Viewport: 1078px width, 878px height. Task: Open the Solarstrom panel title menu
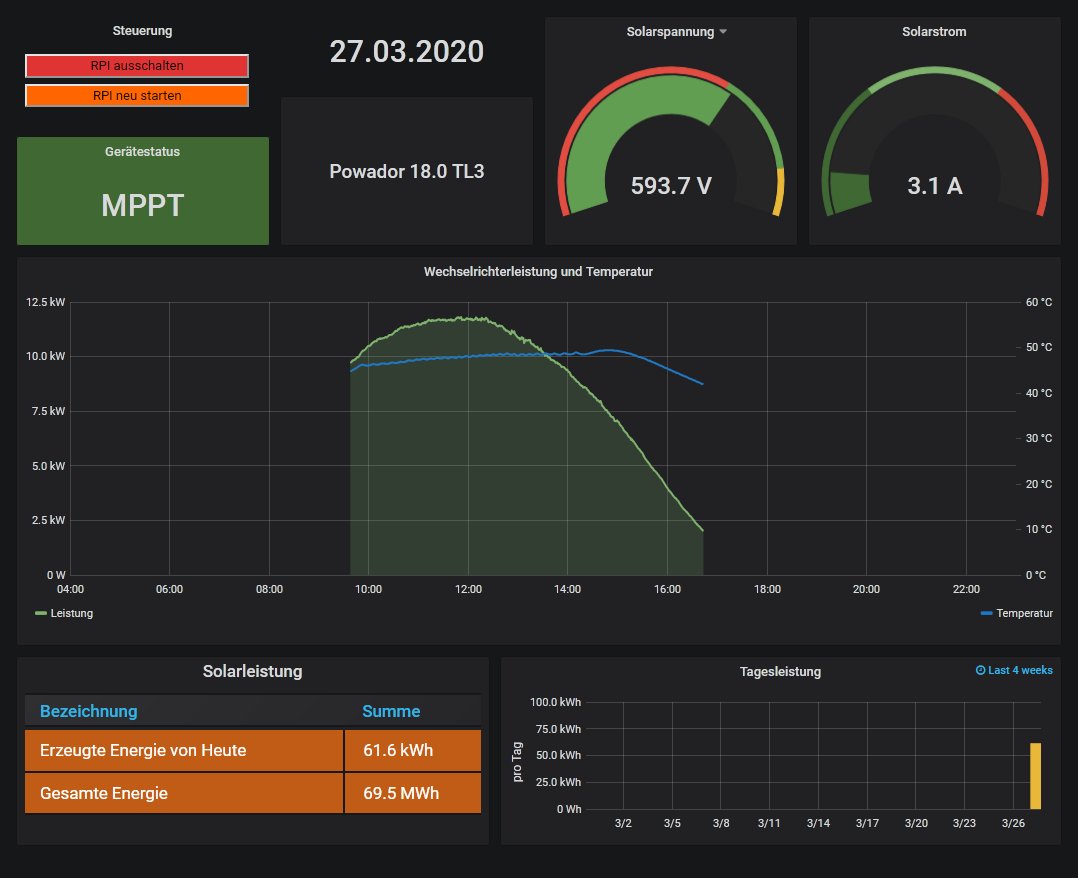pos(934,32)
